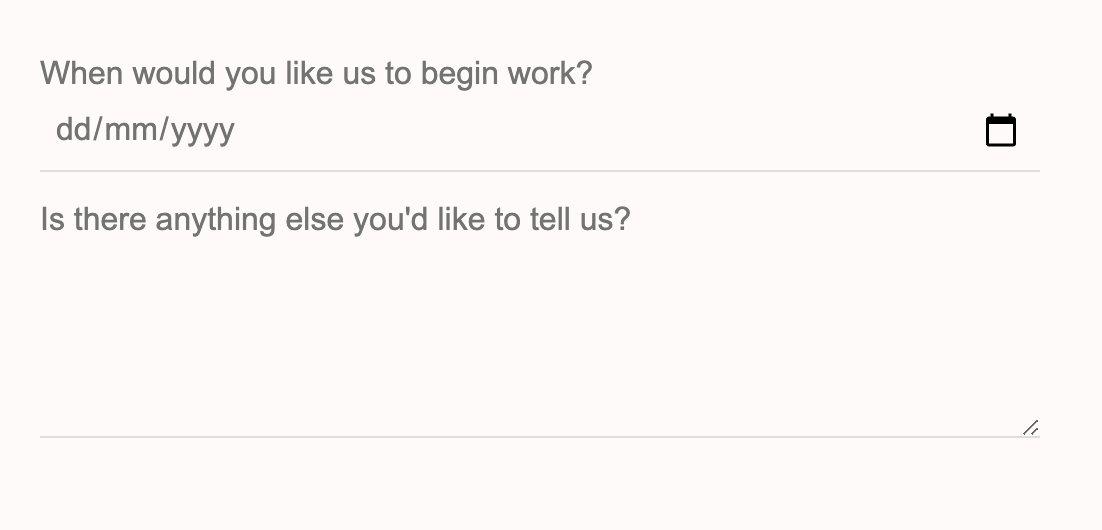1102x530 pixels.
Task: Click empty space inside the date field
Action: coord(604,130)
